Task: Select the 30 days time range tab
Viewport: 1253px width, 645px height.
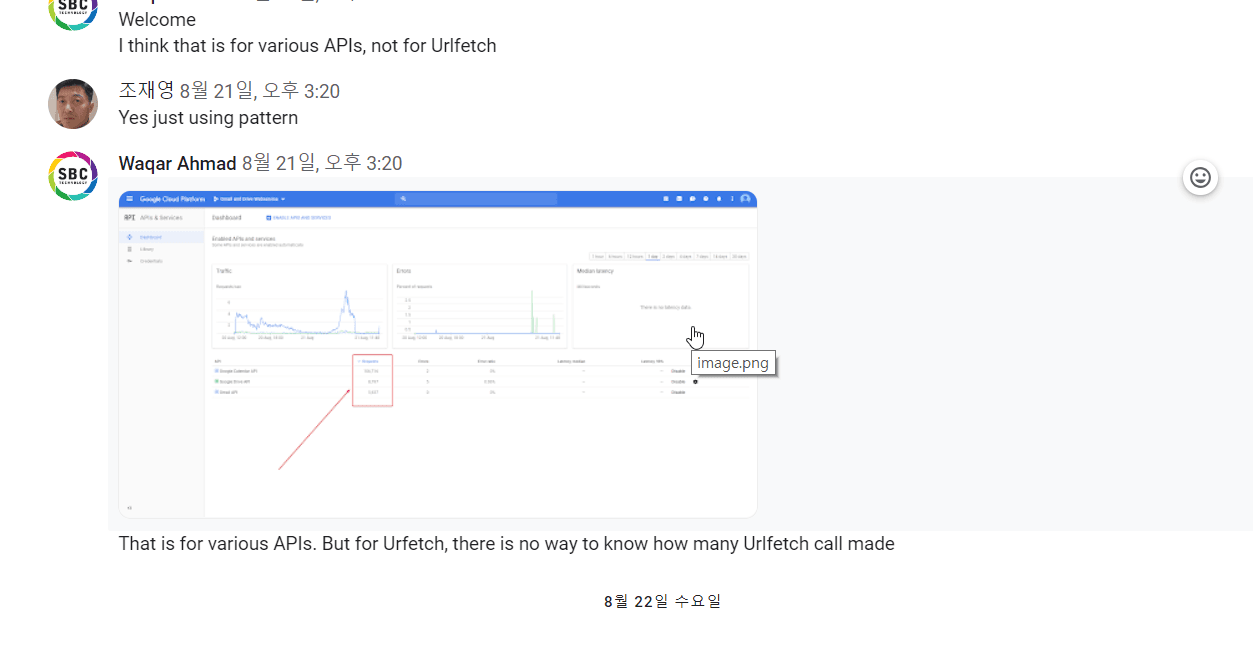Action: pyautogui.click(x=739, y=257)
